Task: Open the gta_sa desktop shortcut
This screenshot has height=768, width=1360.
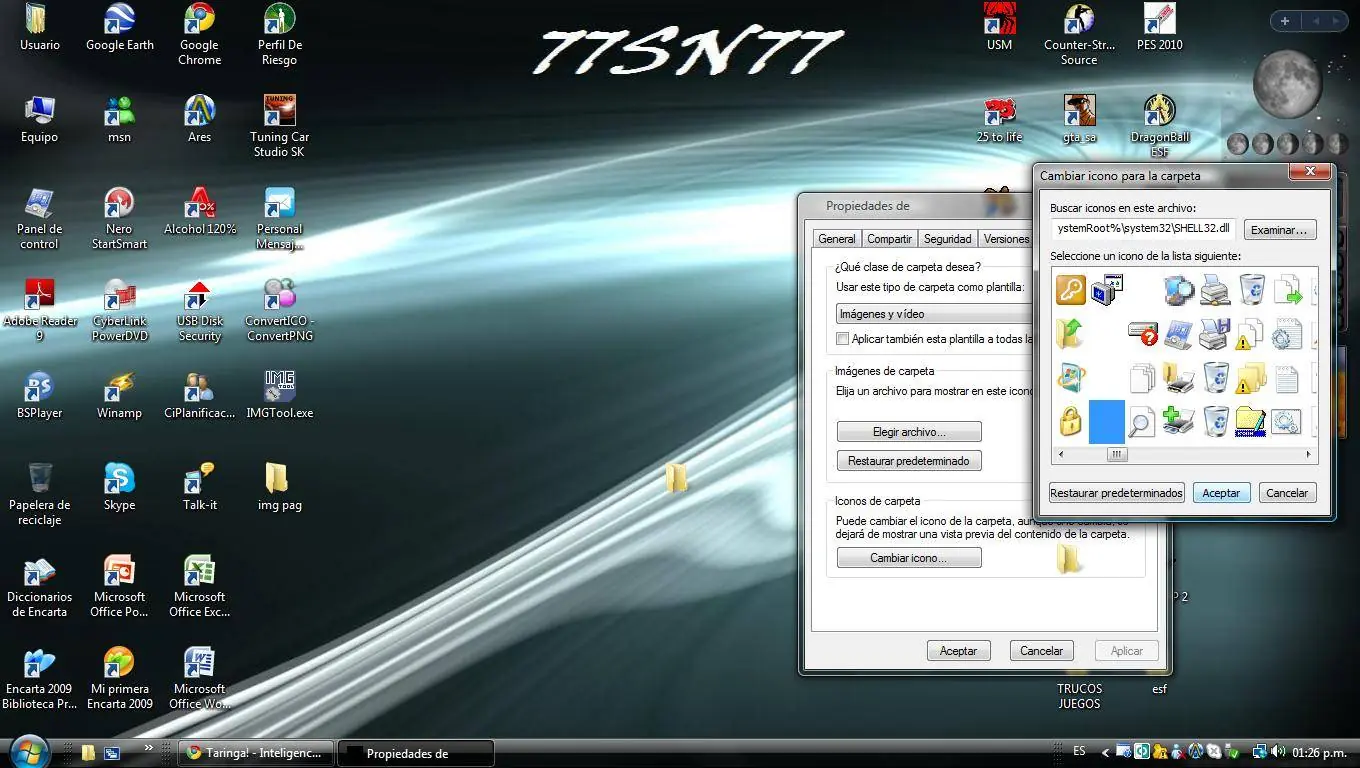Action: coord(1079,118)
